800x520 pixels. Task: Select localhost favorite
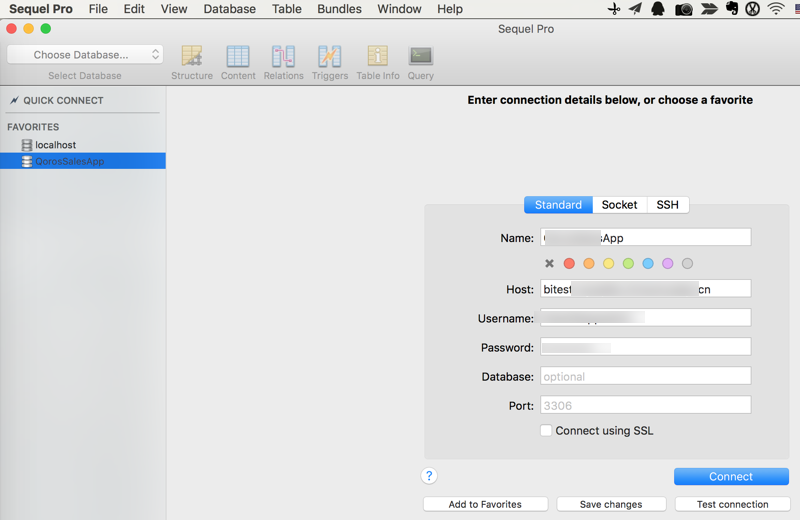(83, 145)
